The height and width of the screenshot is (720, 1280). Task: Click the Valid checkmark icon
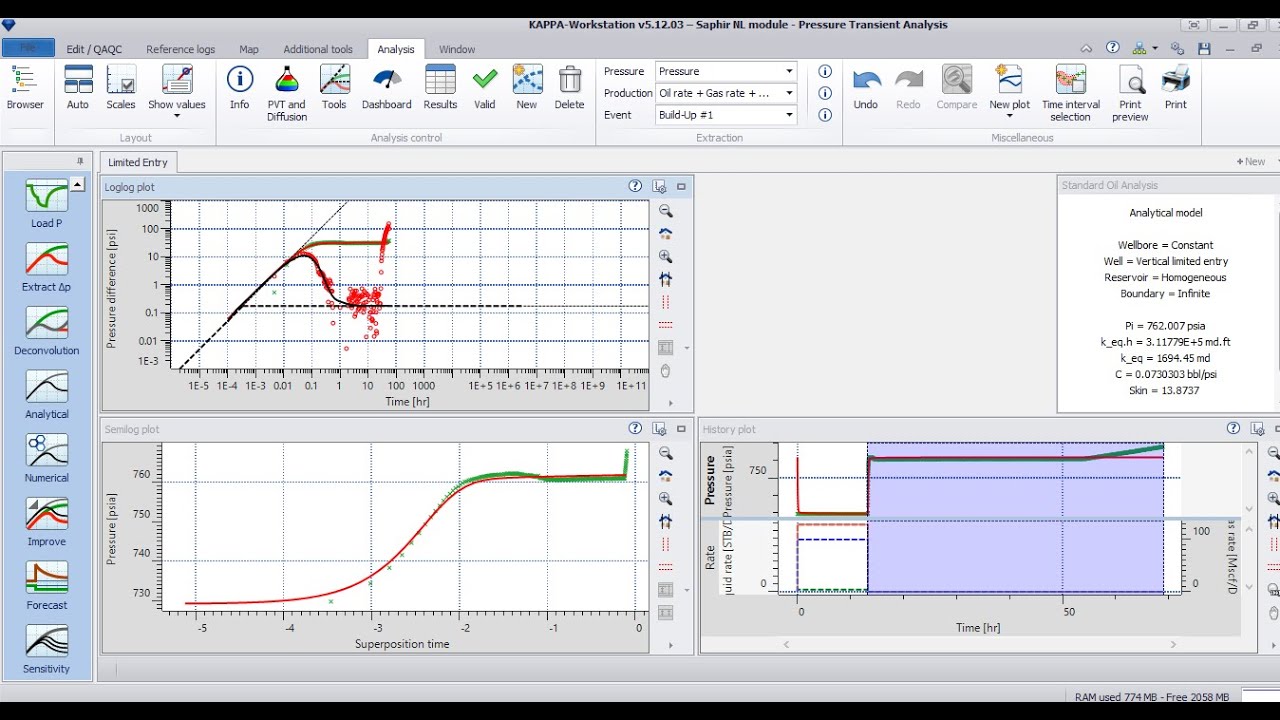485,80
